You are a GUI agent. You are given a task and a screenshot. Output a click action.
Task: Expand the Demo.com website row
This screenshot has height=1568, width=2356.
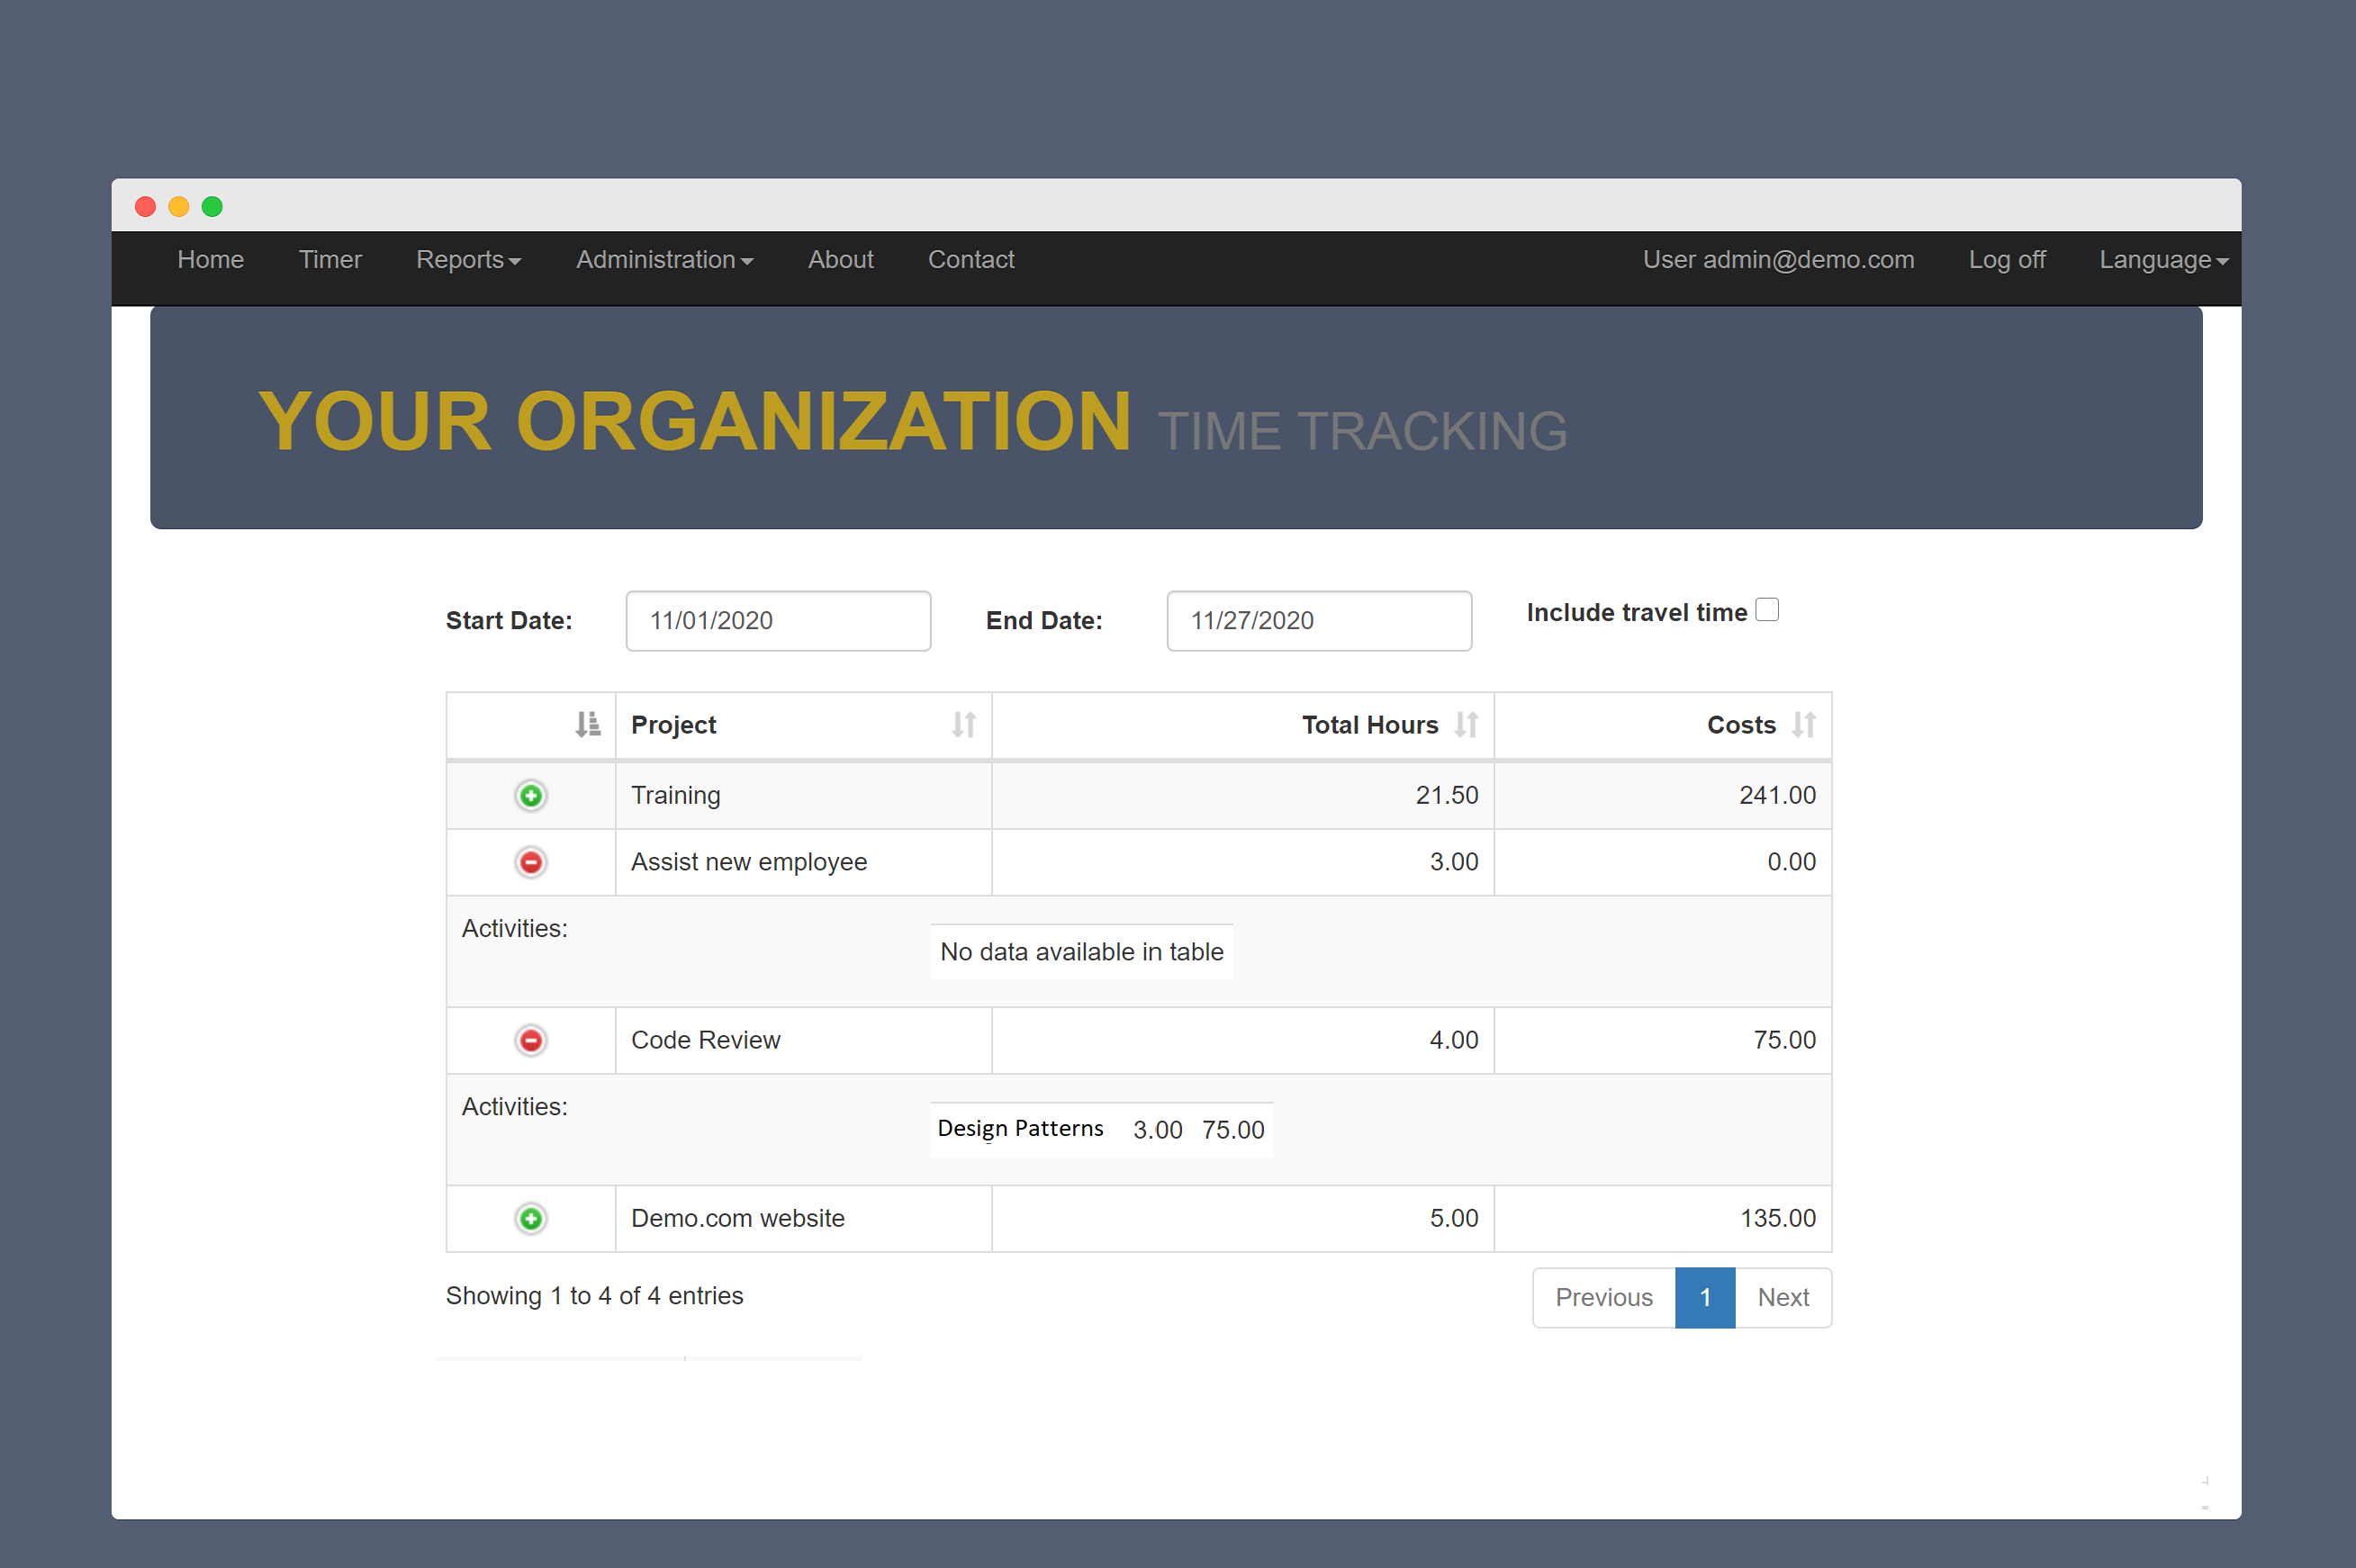tap(531, 1218)
